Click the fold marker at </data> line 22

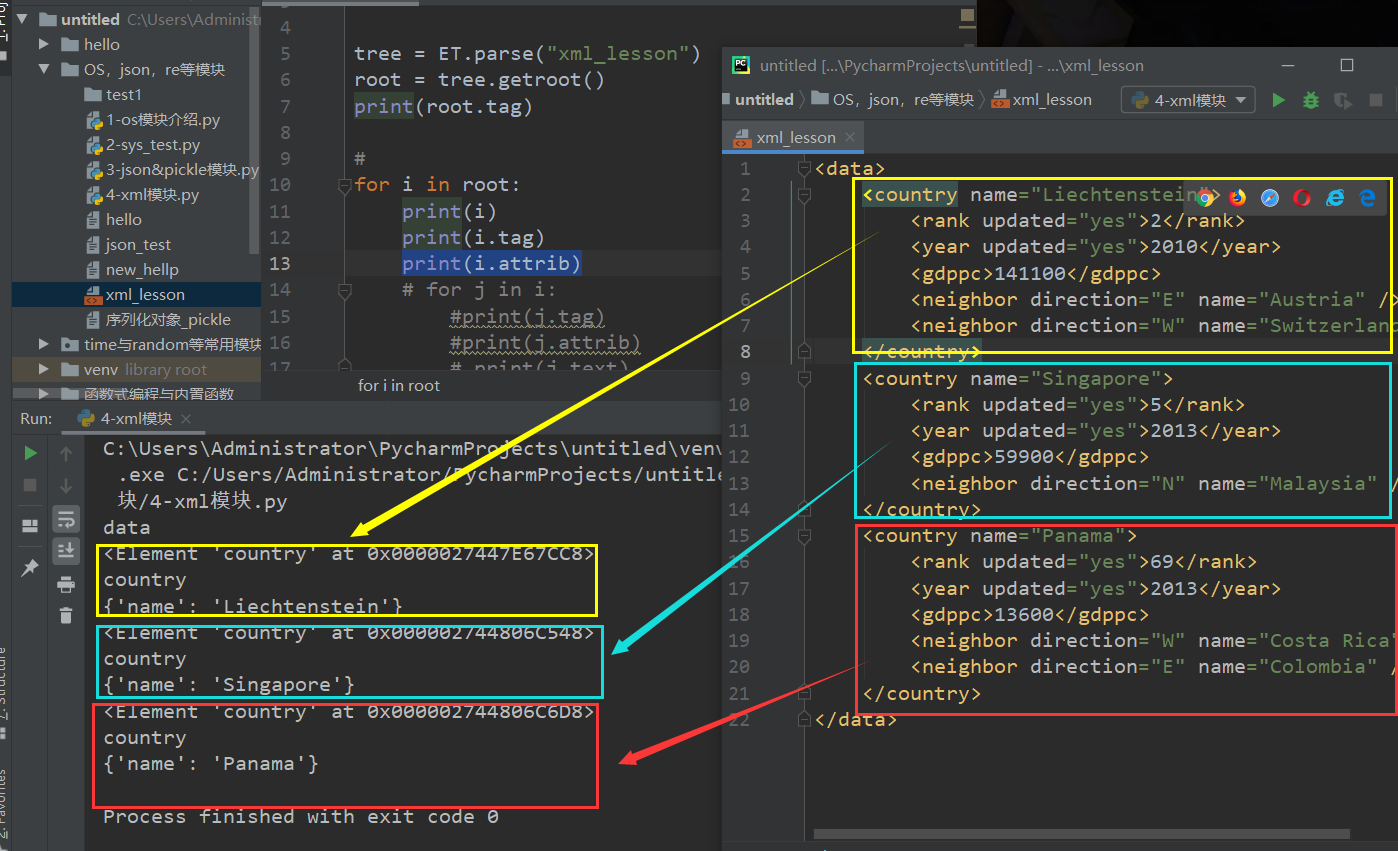804,719
